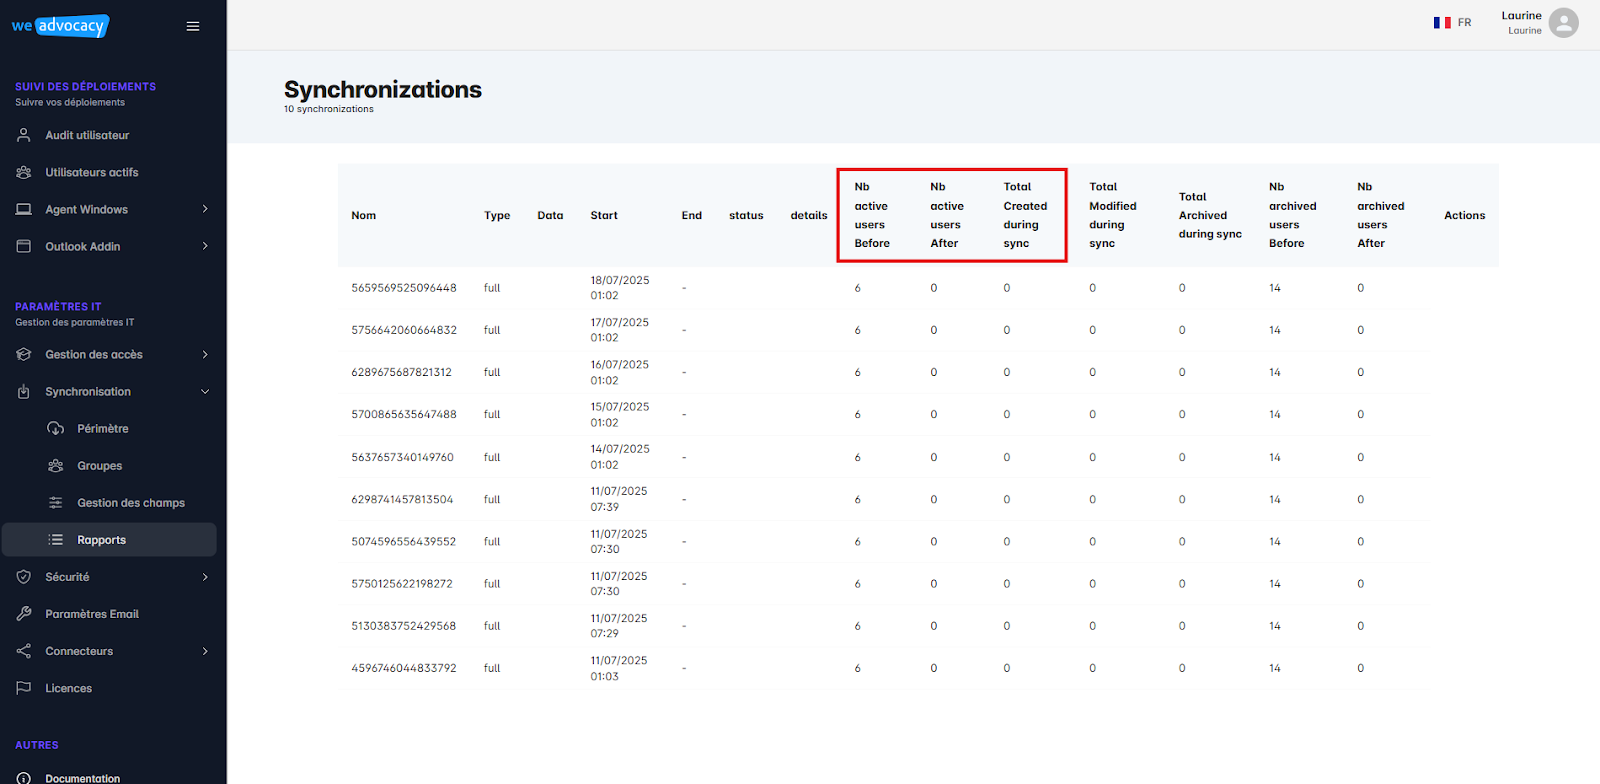Click the 11/07/2025 07:39 start date
The height and width of the screenshot is (784, 1600).
619,499
